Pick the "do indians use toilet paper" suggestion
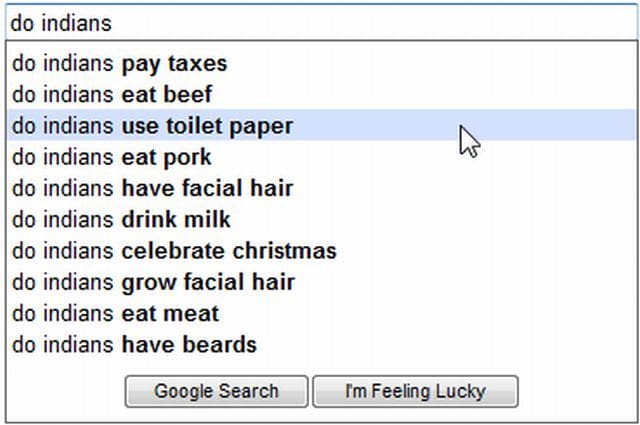The width and height of the screenshot is (640, 425). point(152,126)
